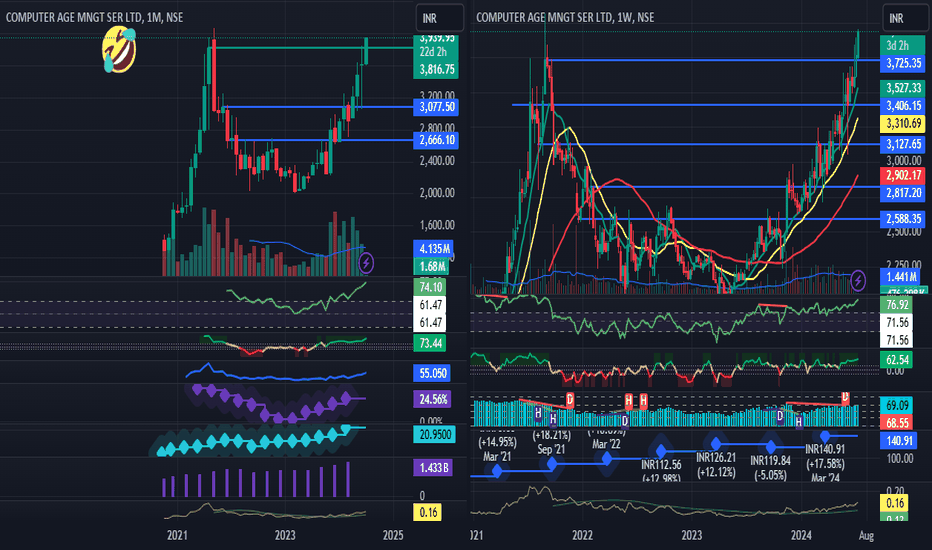The image size is (932, 550).
Task: Click the 1.68M volume label
Action: point(432,266)
